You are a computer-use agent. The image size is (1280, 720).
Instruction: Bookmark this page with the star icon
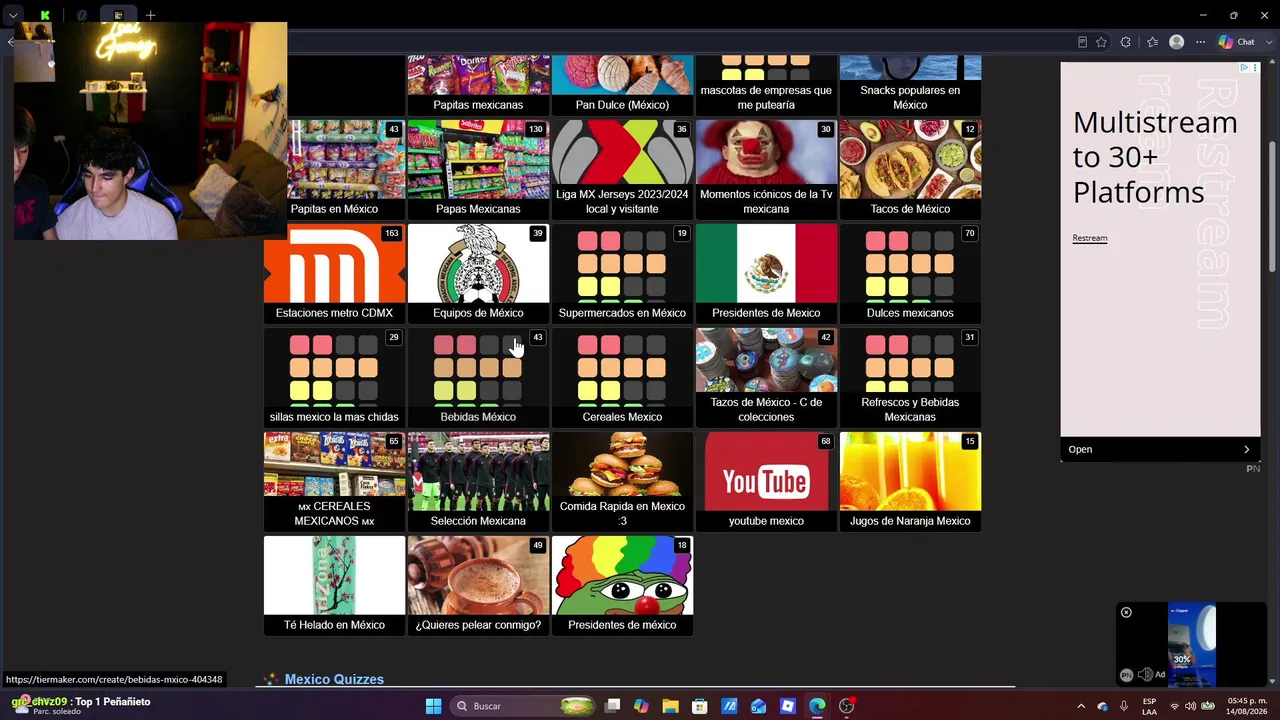[1101, 42]
